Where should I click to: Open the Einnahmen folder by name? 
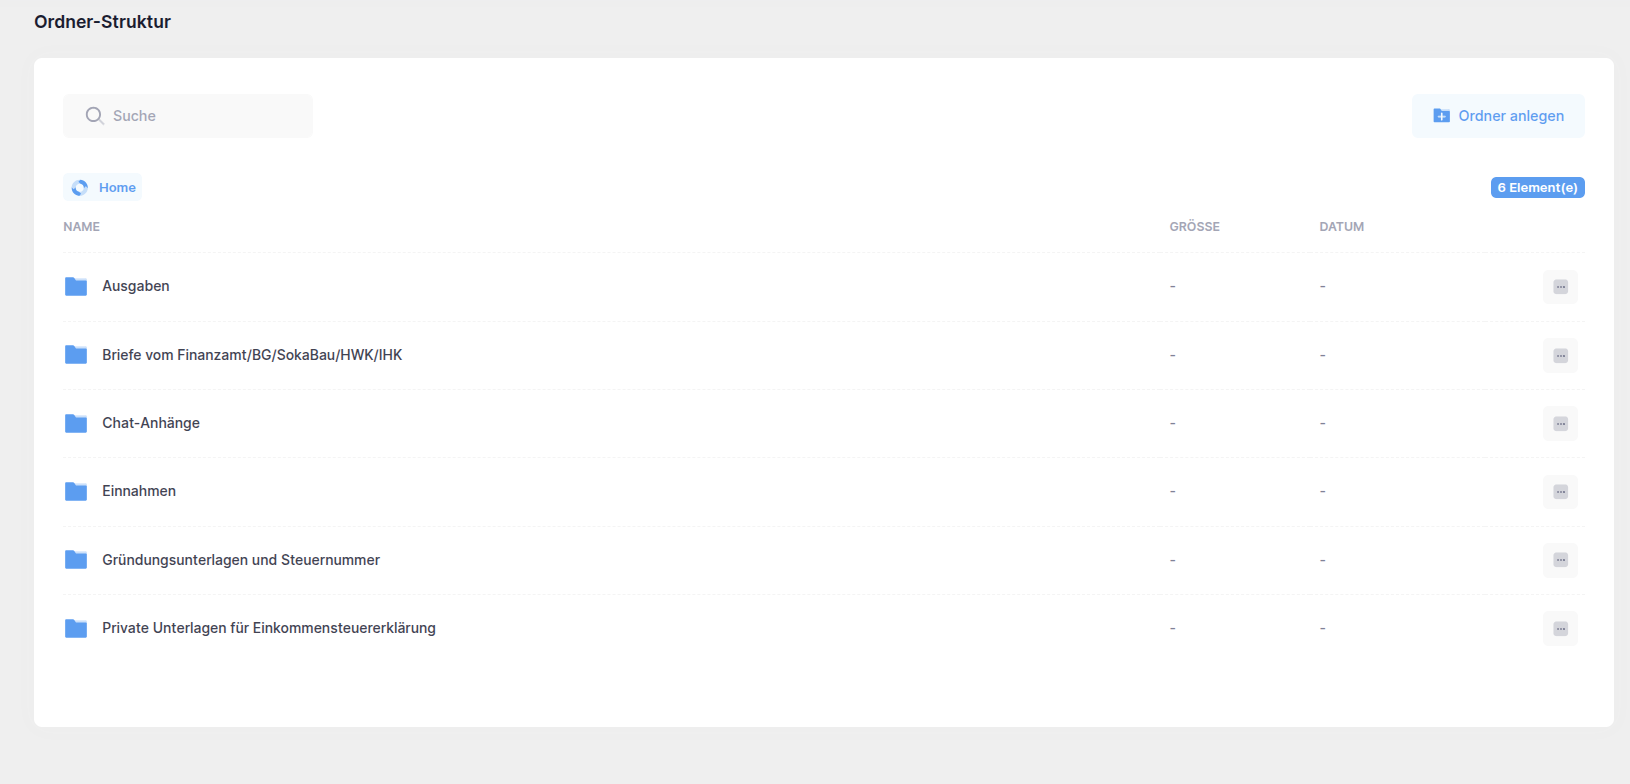(x=139, y=491)
